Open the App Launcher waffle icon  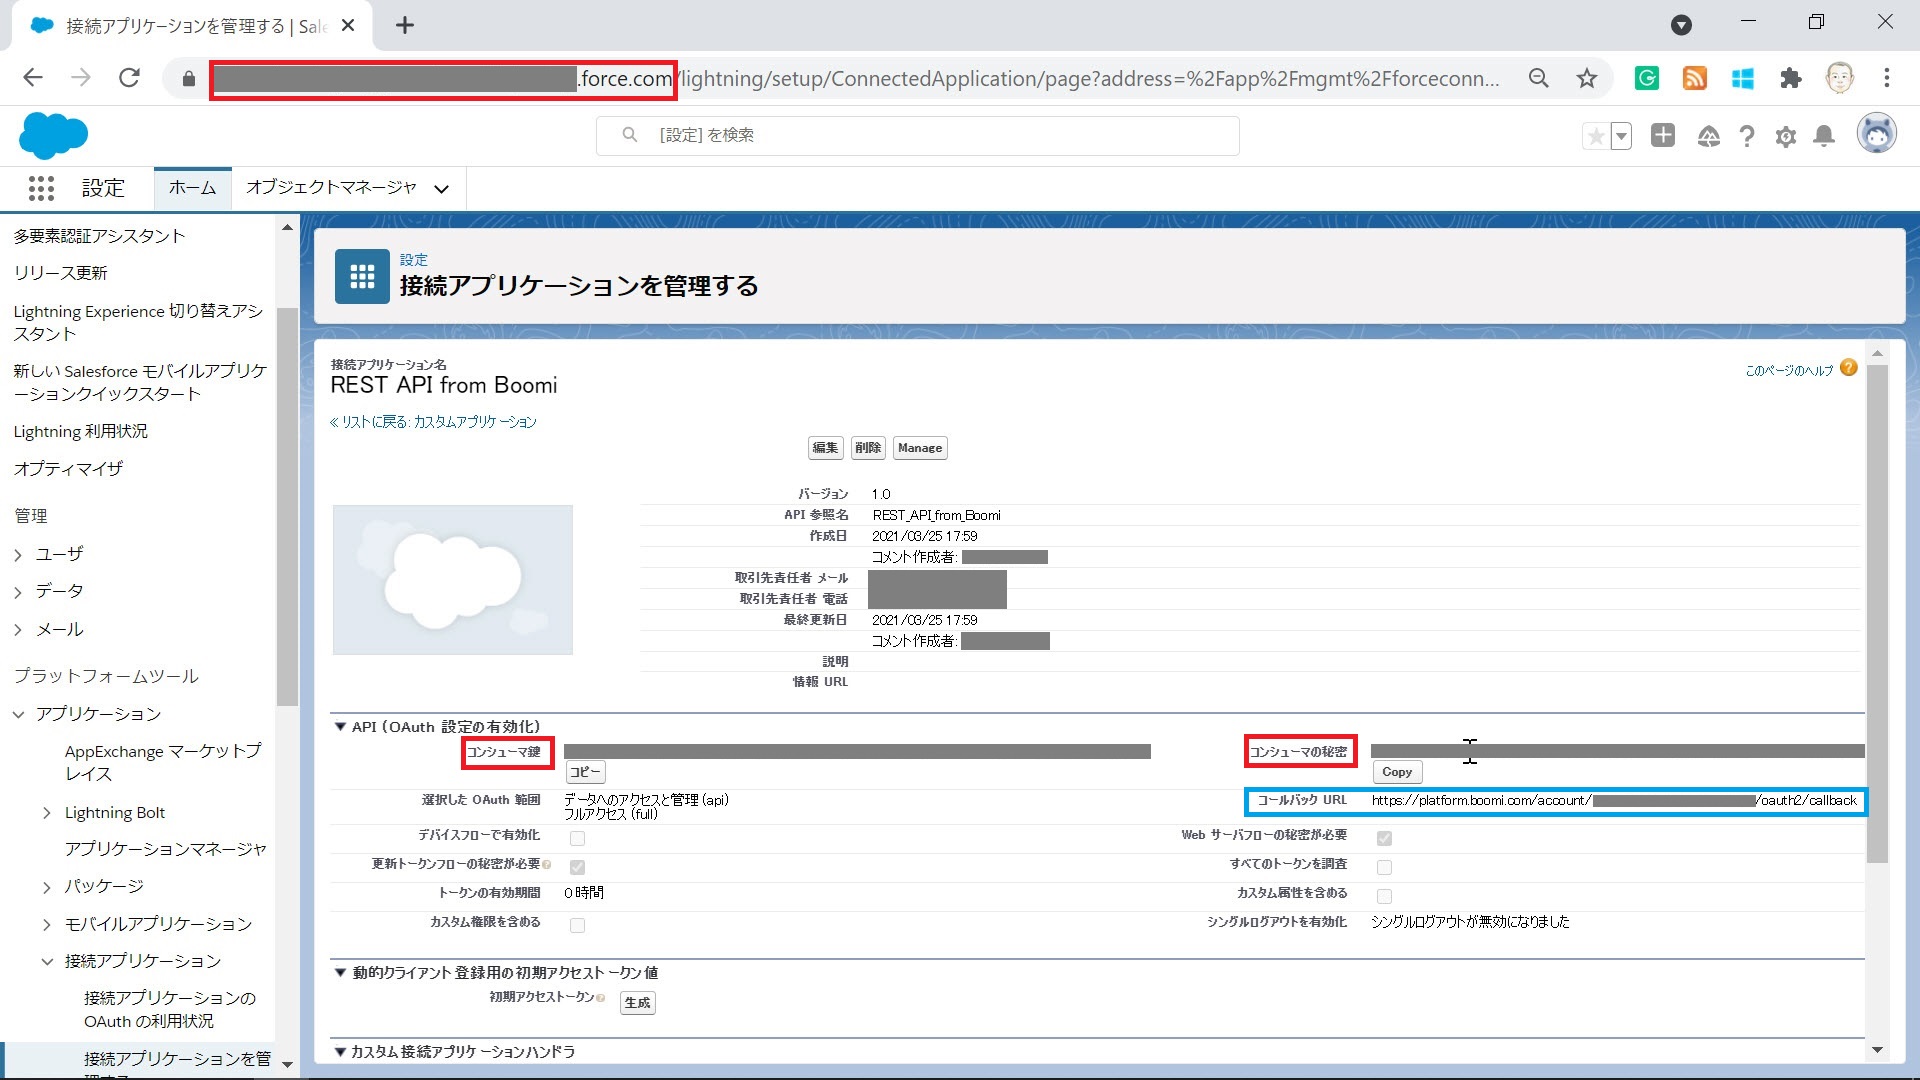41,188
